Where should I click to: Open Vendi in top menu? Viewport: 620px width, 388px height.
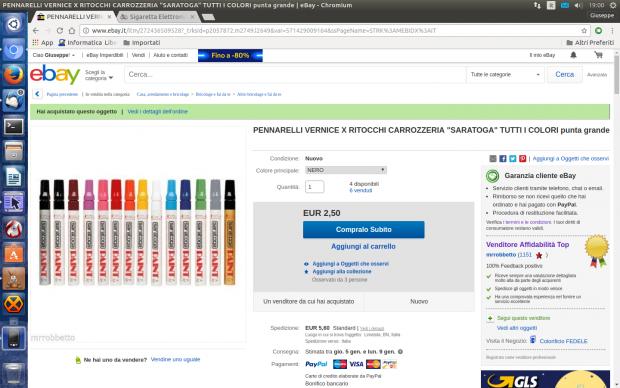pos(138,55)
